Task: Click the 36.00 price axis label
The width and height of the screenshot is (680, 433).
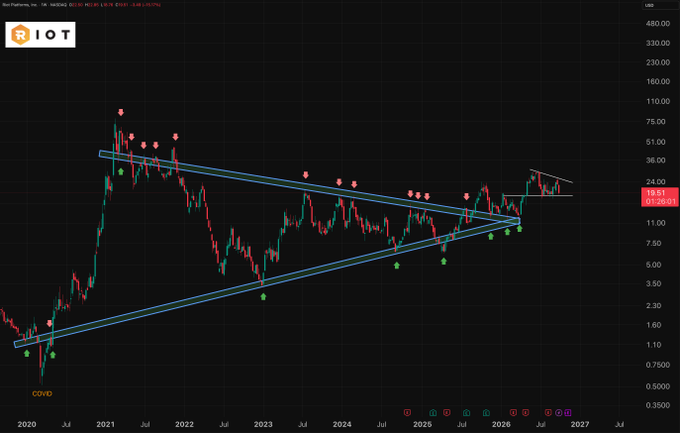Action: (656, 160)
